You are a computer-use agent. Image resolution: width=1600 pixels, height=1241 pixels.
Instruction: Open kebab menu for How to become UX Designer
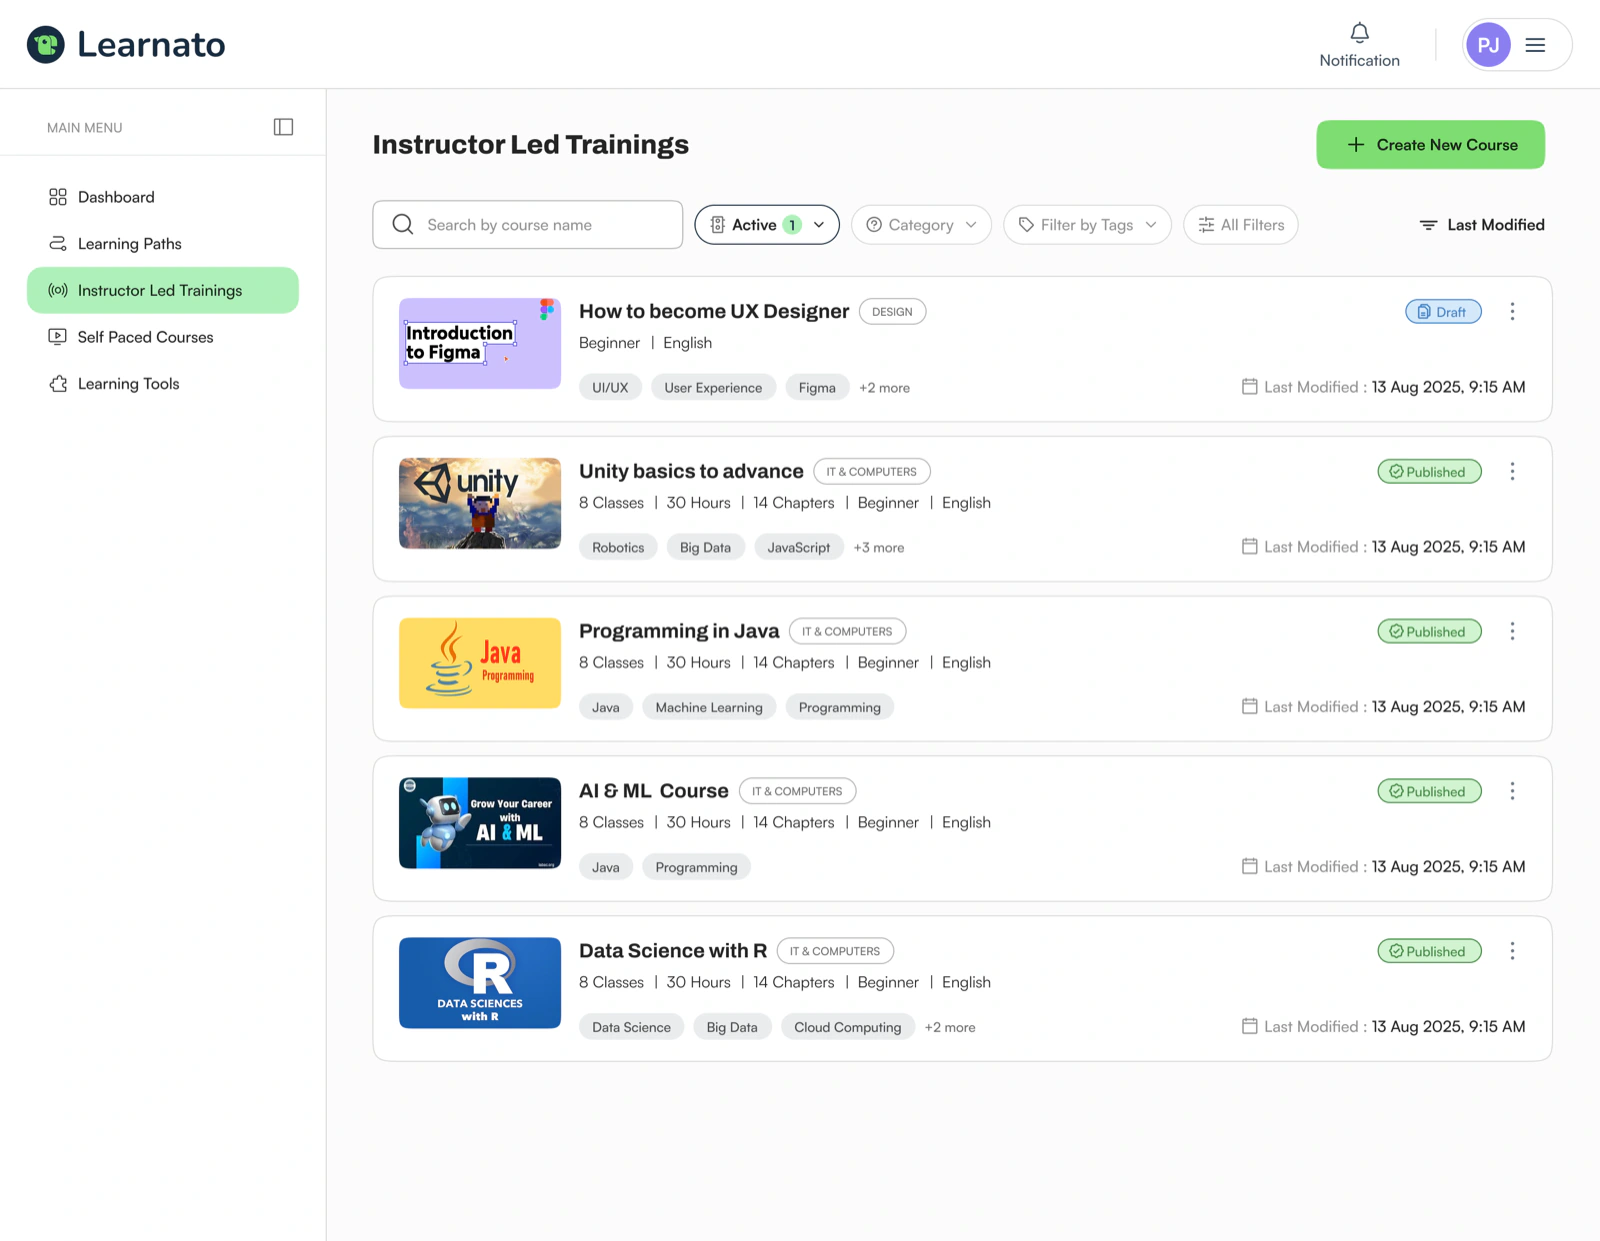(x=1512, y=312)
